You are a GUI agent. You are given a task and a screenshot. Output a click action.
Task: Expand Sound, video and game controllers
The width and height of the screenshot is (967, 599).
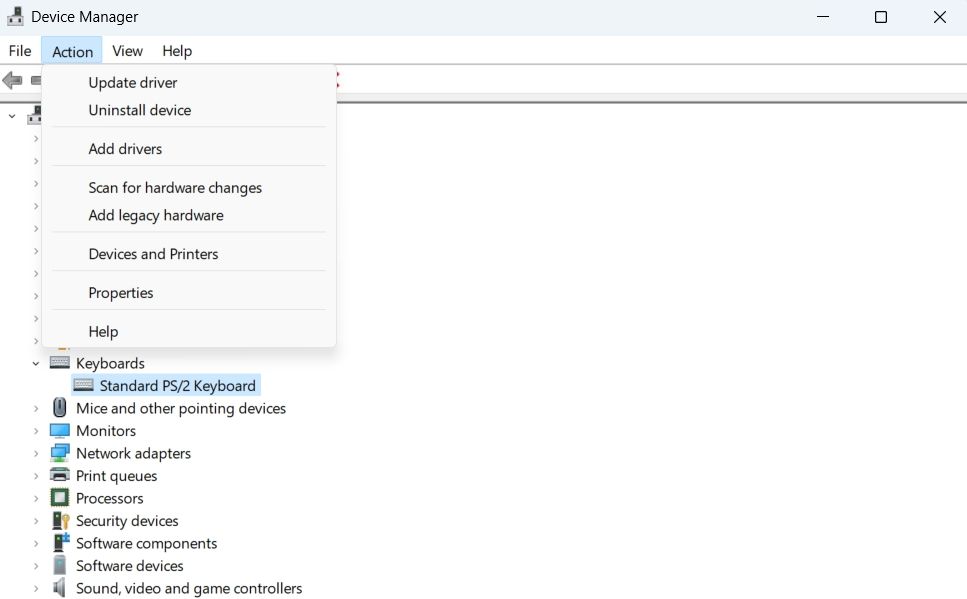point(36,589)
